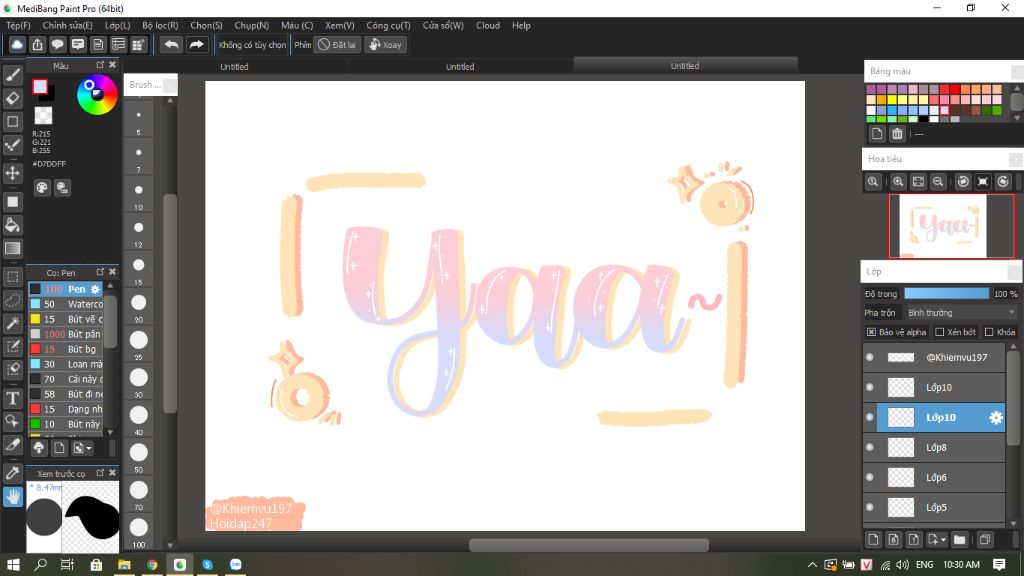Enable the Xén bớt clipping checkbox
This screenshot has width=1024, height=576.
click(x=940, y=332)
